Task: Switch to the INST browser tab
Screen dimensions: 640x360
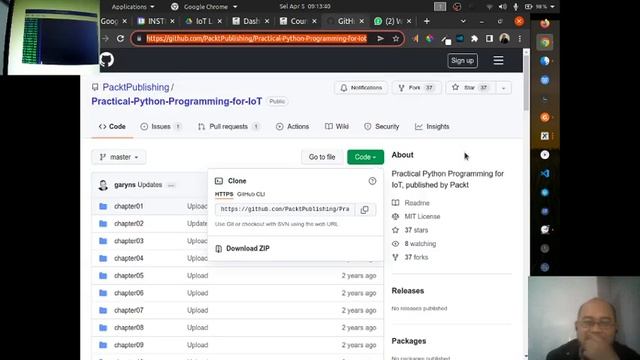Action: click(156, 21)
